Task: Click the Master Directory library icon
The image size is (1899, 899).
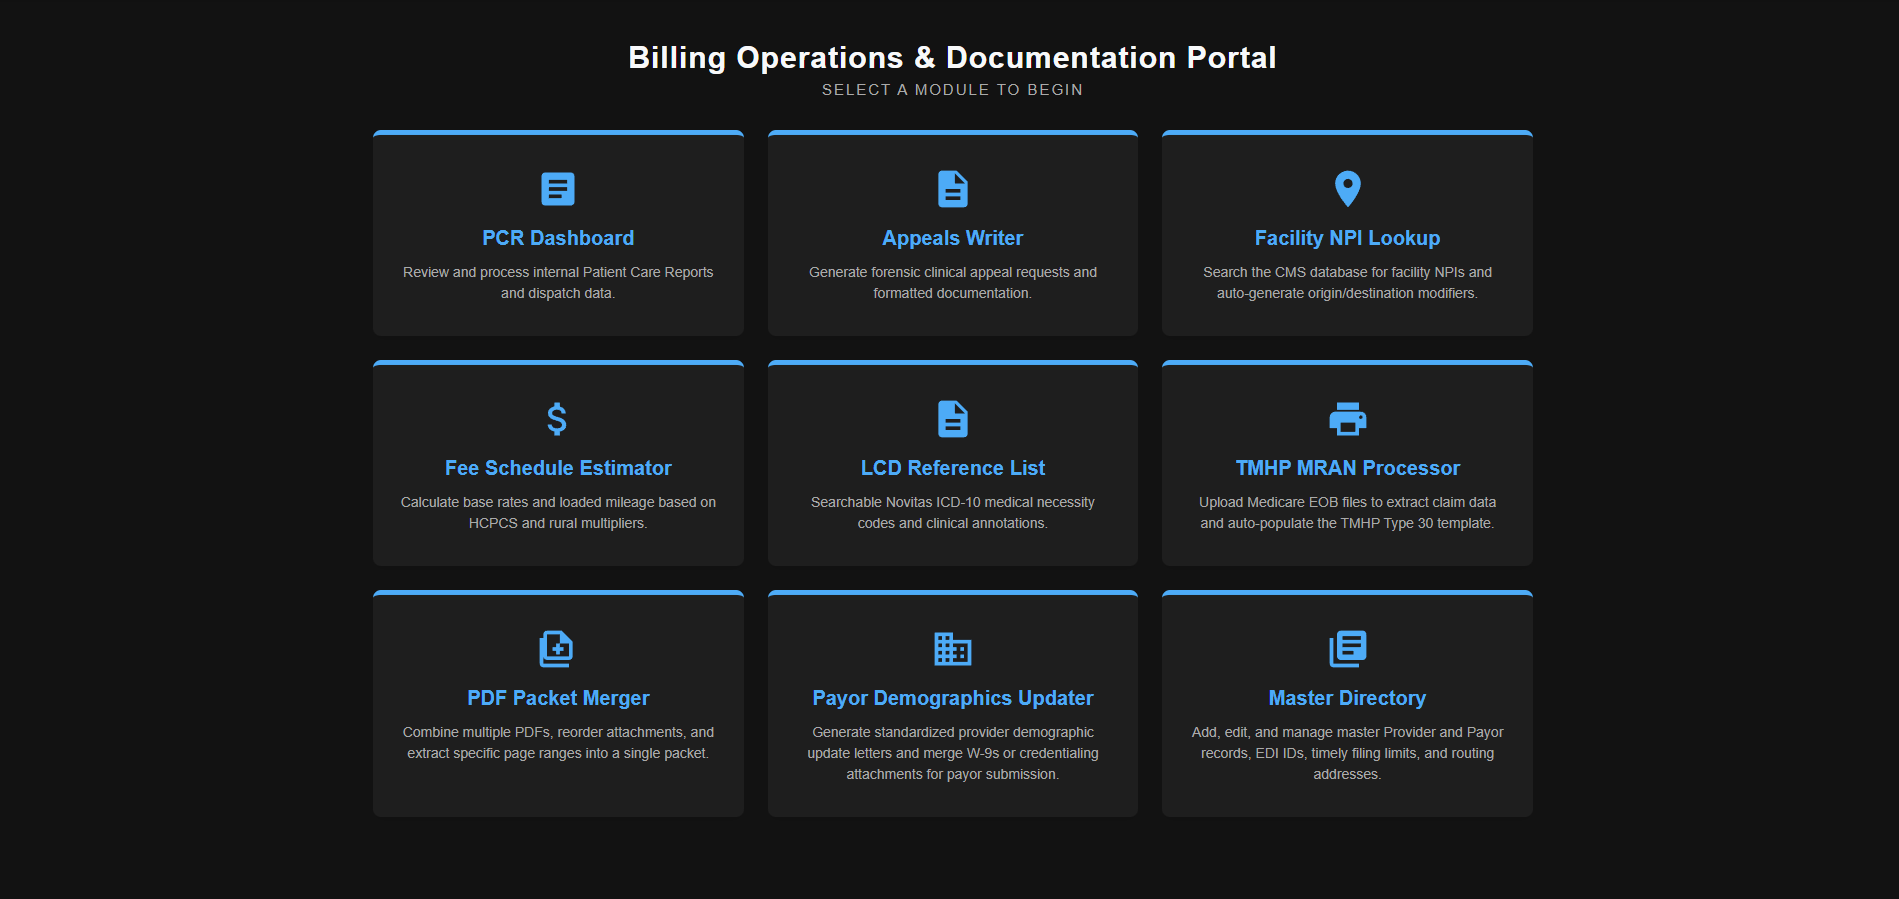Action: pyautogui.click(x=1348, y=649)
